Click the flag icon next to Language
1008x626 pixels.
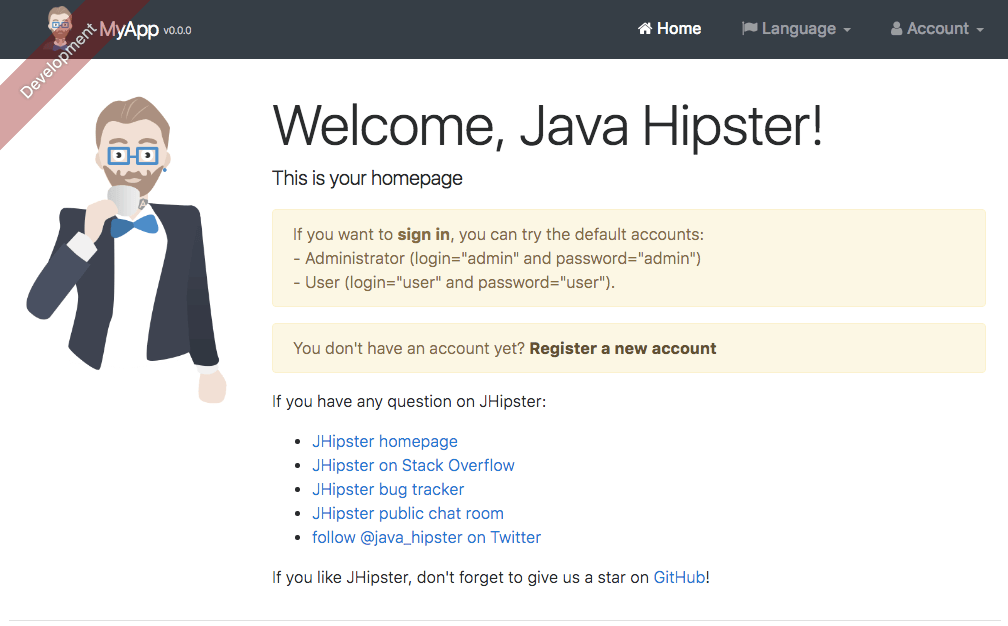point(749,29)
